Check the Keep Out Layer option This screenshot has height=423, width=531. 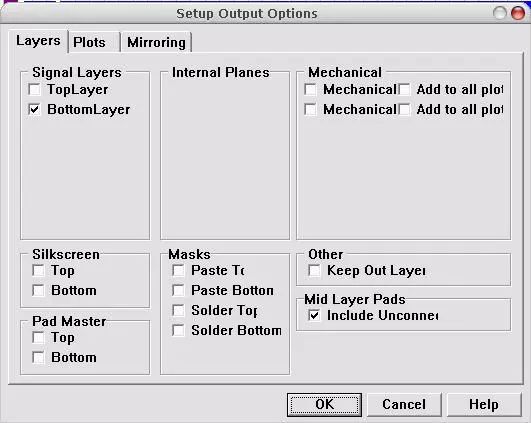coord(314,271)
